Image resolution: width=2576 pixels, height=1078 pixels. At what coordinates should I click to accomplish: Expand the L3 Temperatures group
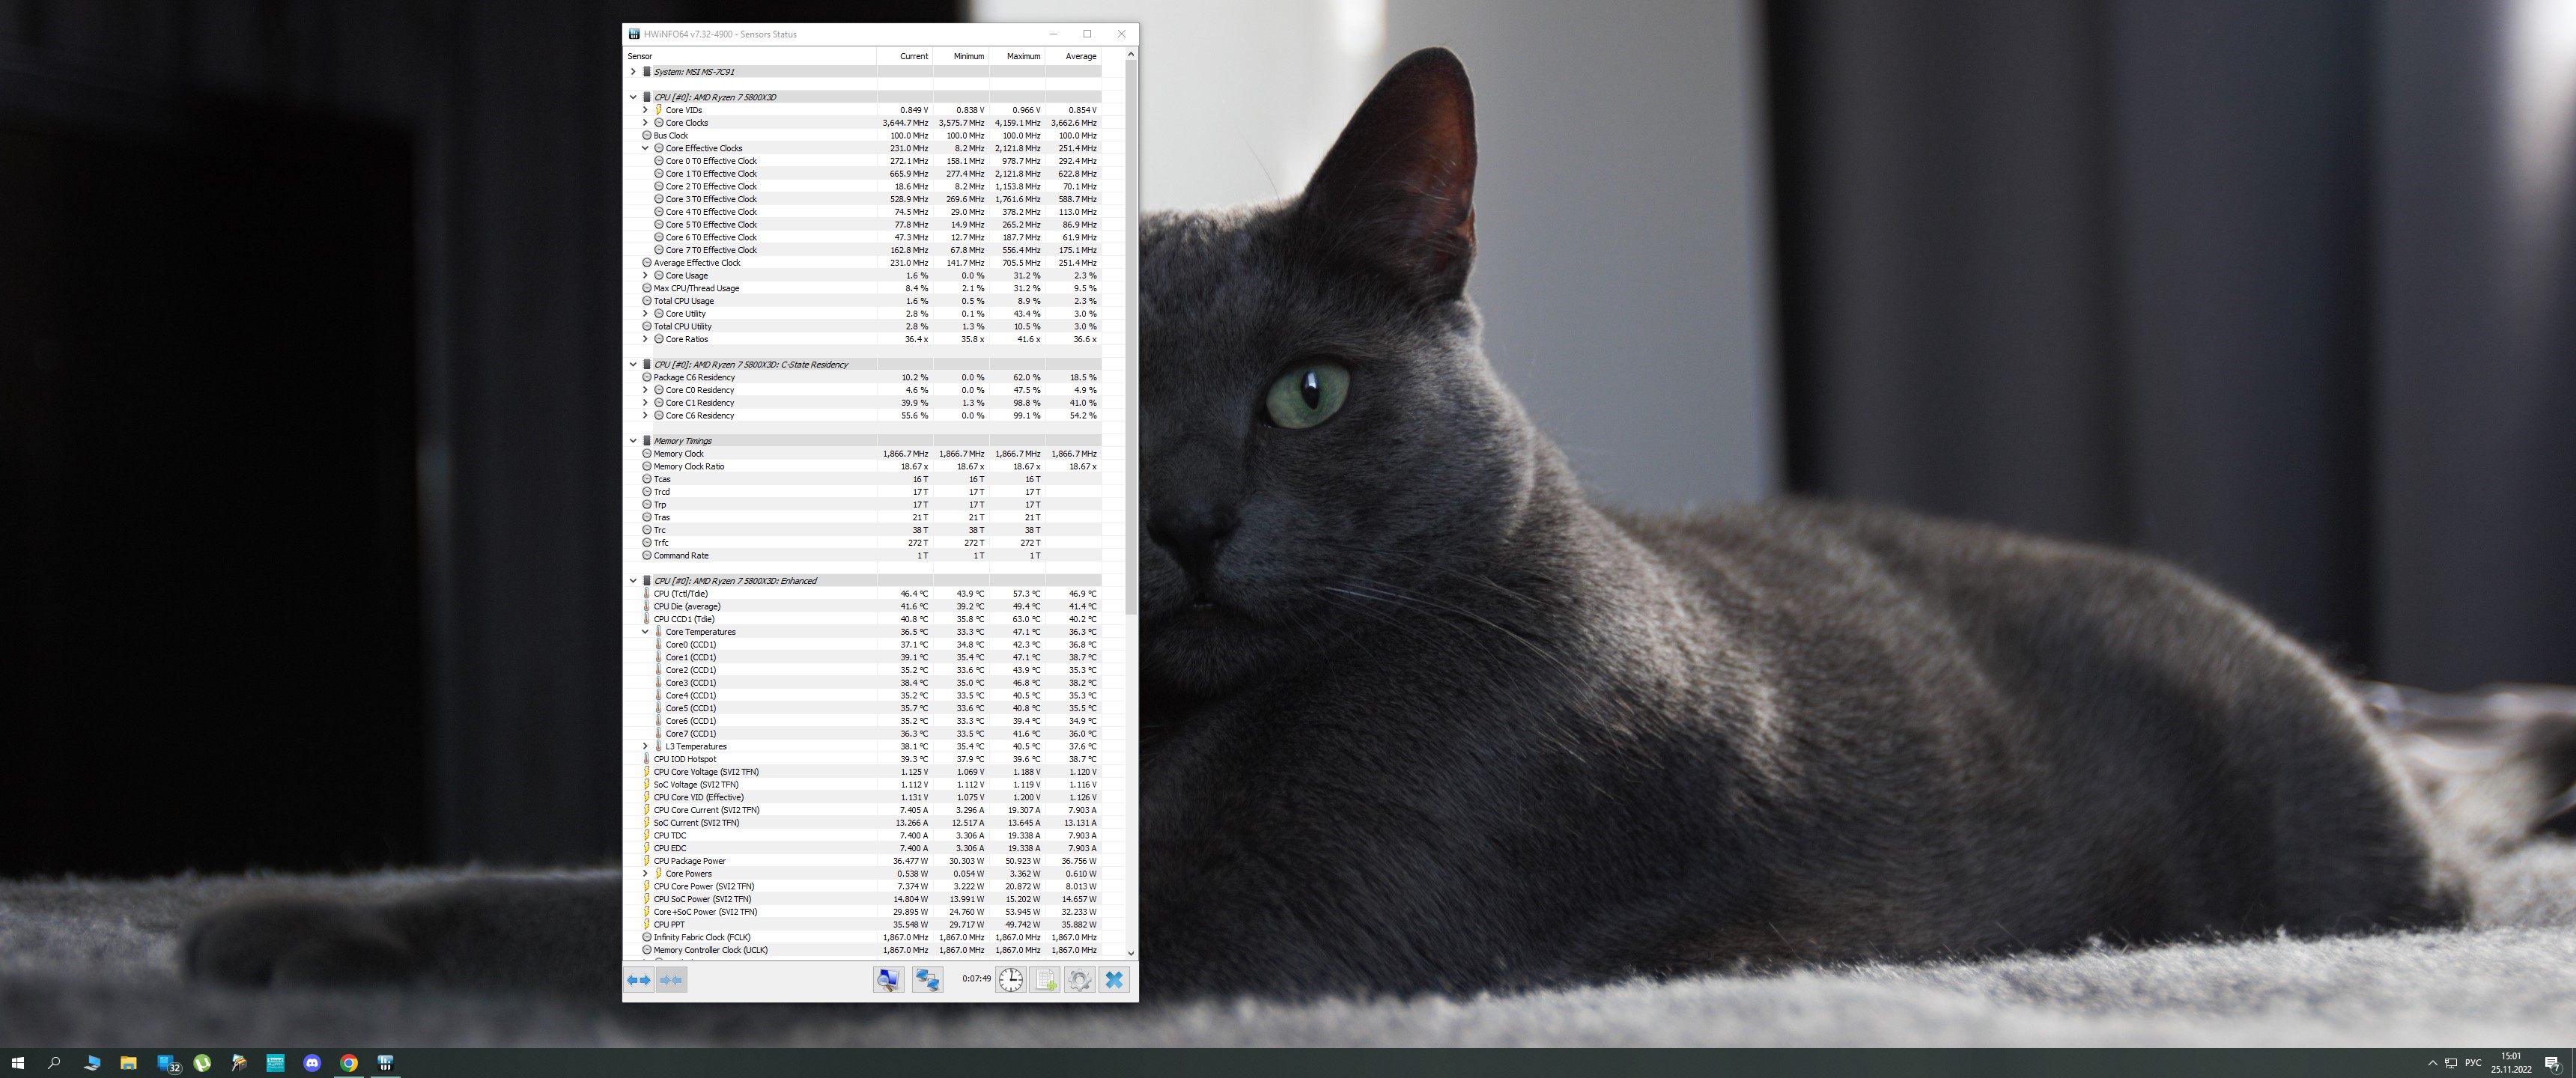(645, 746)
